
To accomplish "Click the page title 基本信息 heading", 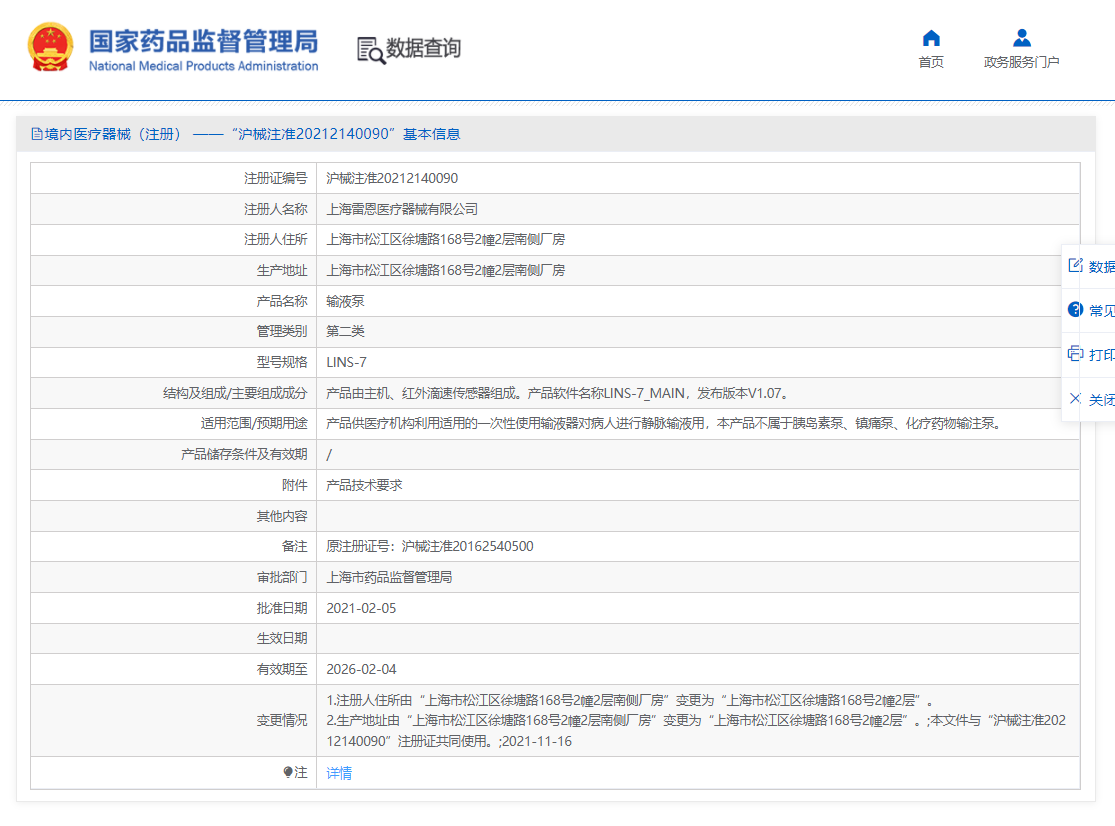I will point(432,134).
